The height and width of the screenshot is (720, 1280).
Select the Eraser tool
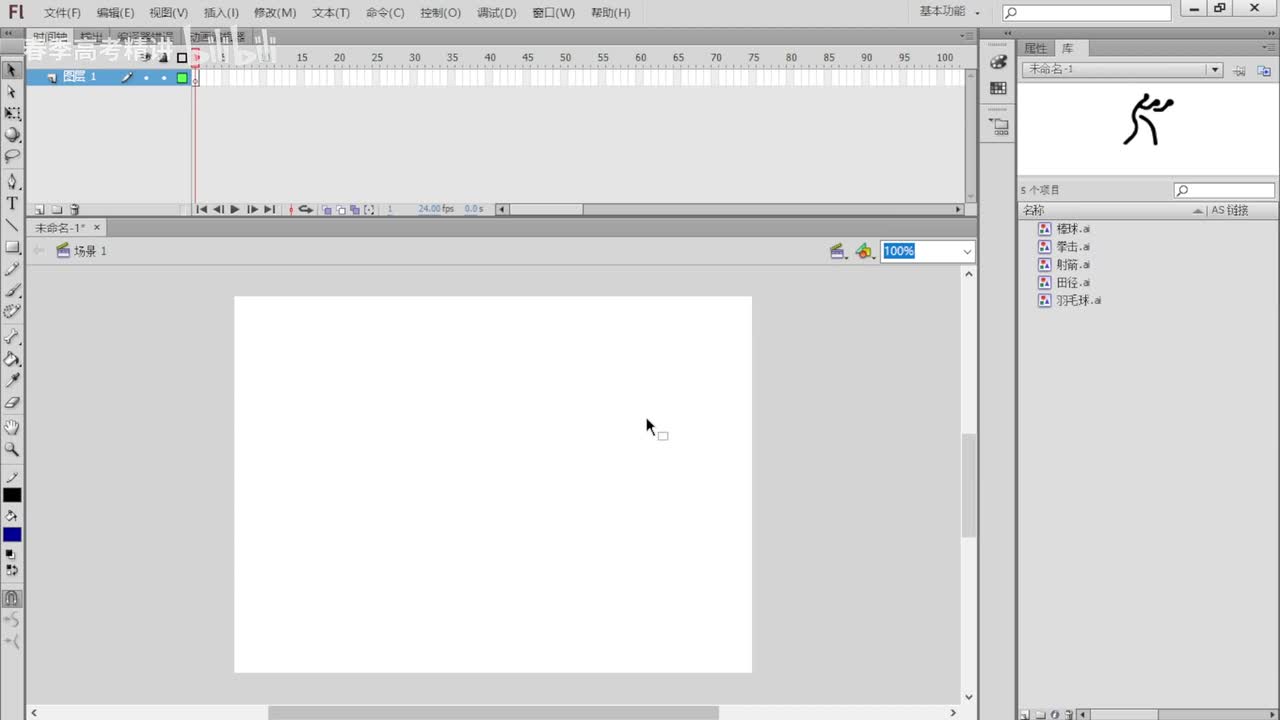(12, 403)
